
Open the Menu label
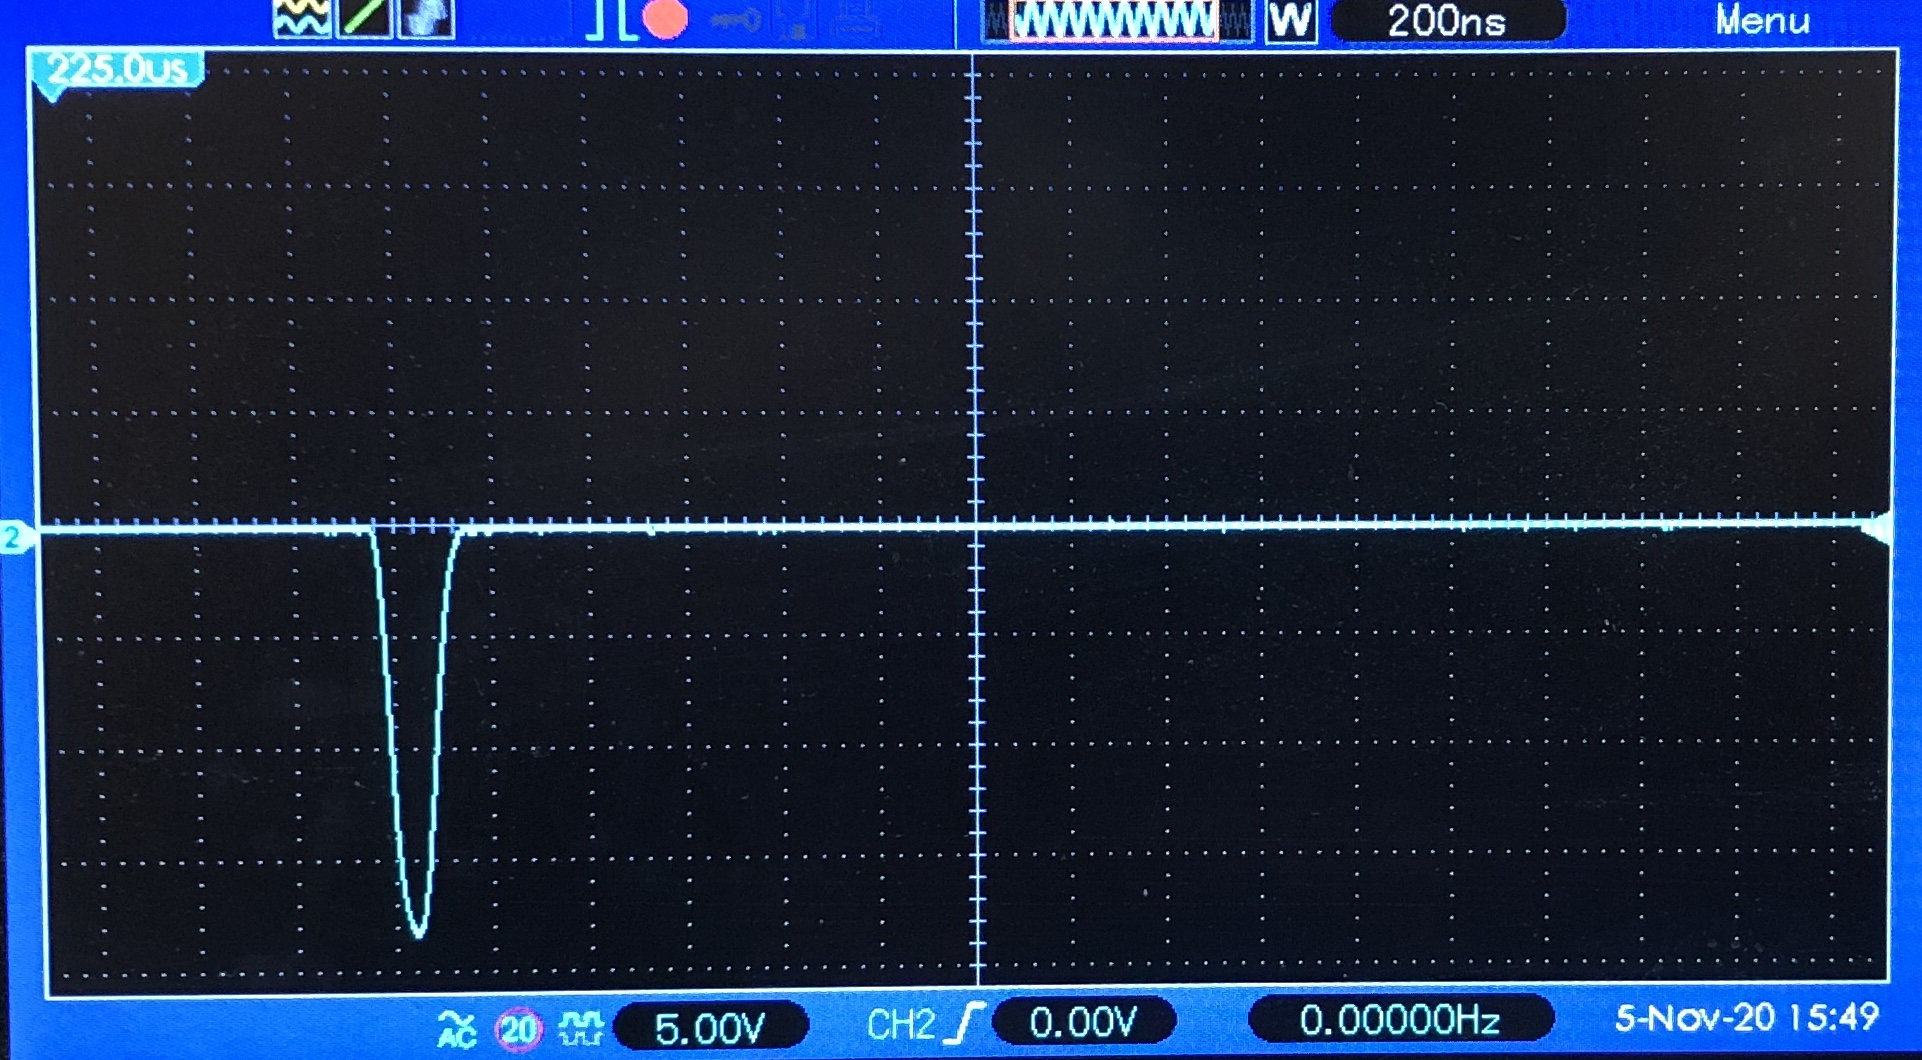pyautogui.click(x=1762, y=20)
